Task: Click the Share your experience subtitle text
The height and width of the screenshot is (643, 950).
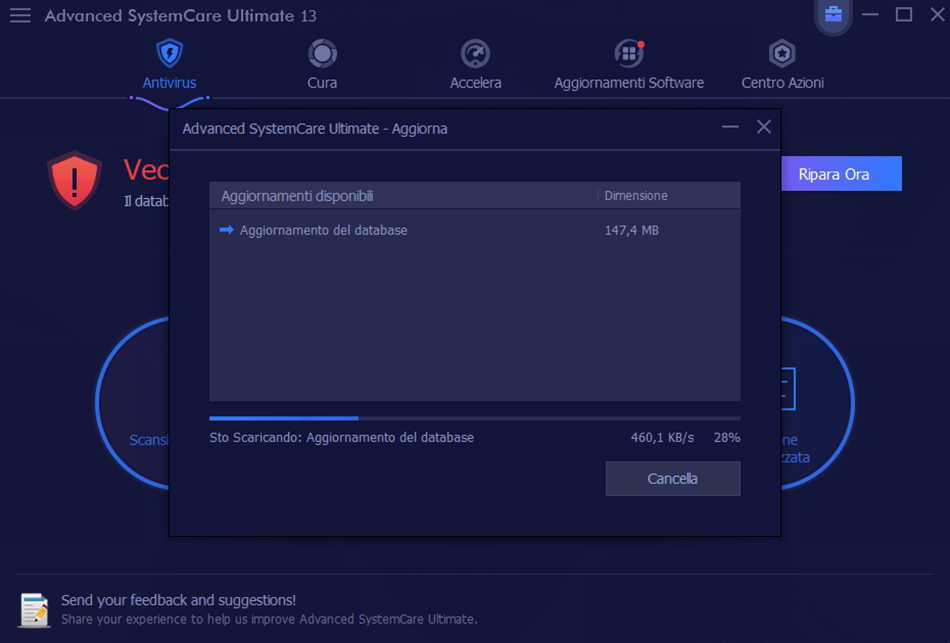Action: point(270,619)
